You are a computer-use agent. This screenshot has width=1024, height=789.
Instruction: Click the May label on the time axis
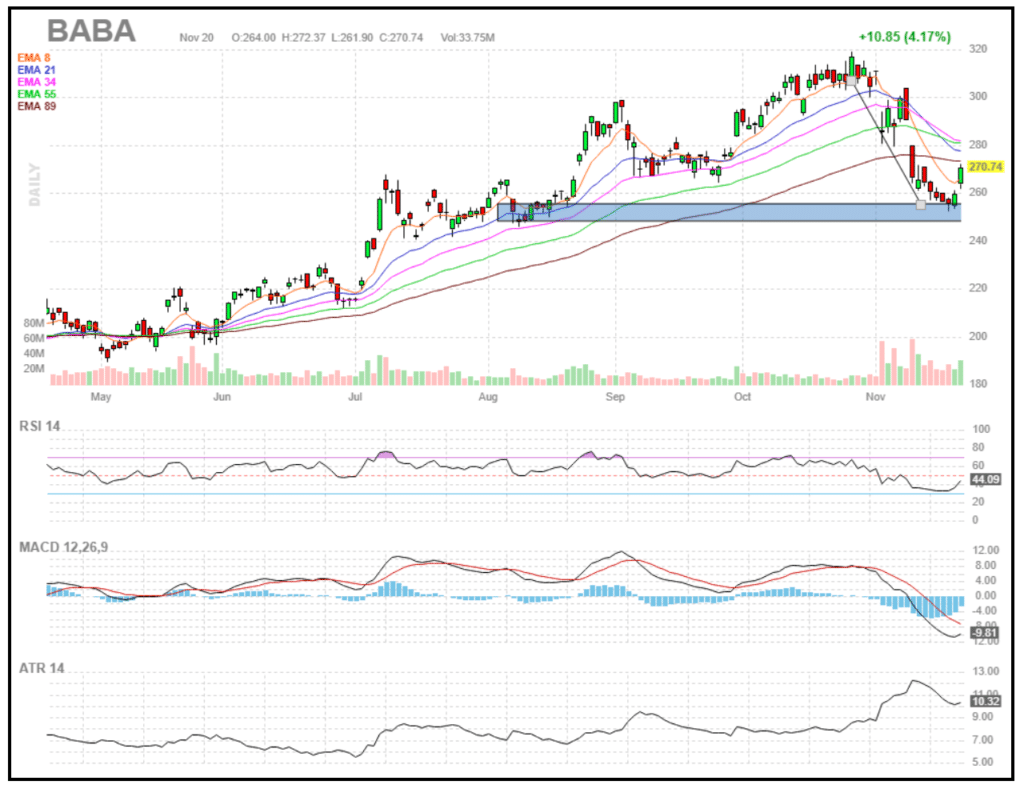101,396
